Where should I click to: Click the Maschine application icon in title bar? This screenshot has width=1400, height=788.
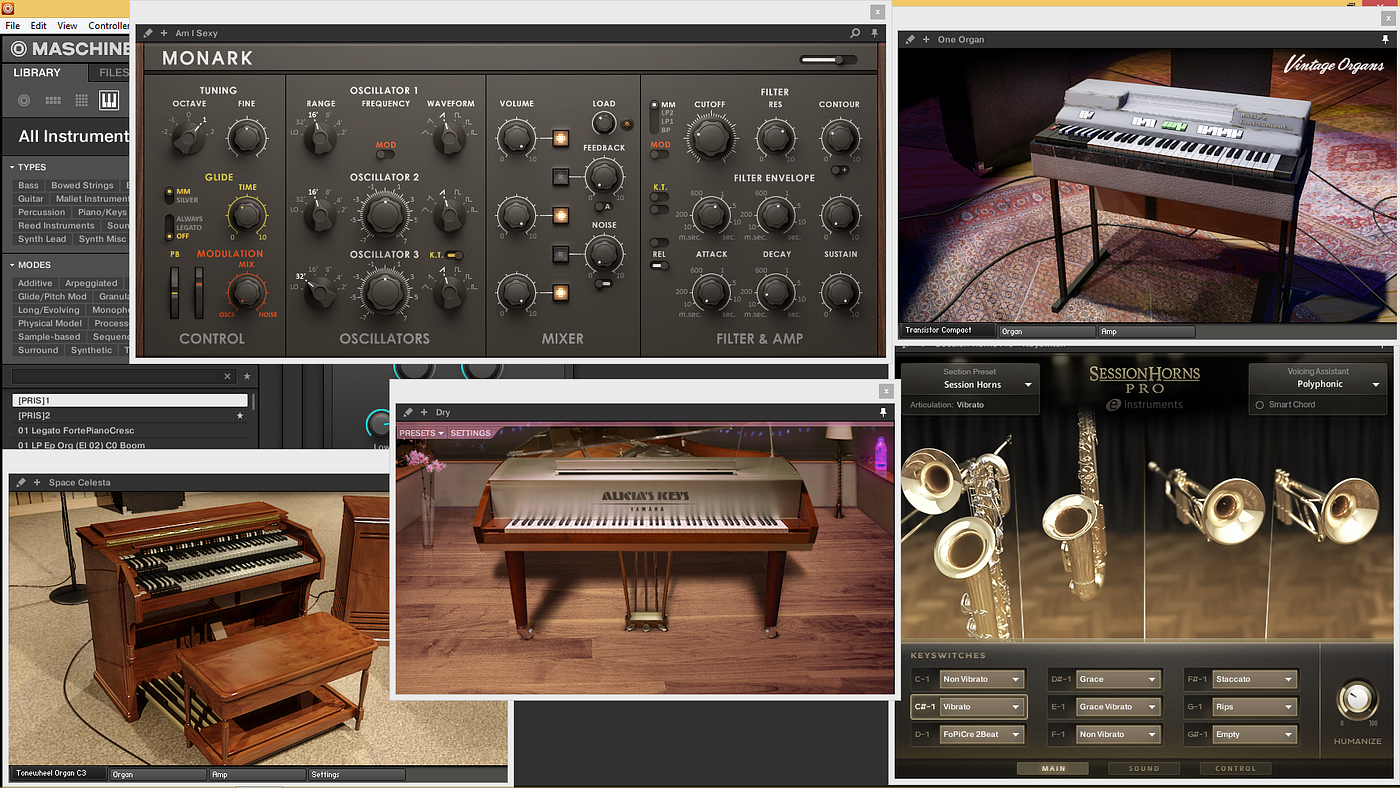pos(9,8)
